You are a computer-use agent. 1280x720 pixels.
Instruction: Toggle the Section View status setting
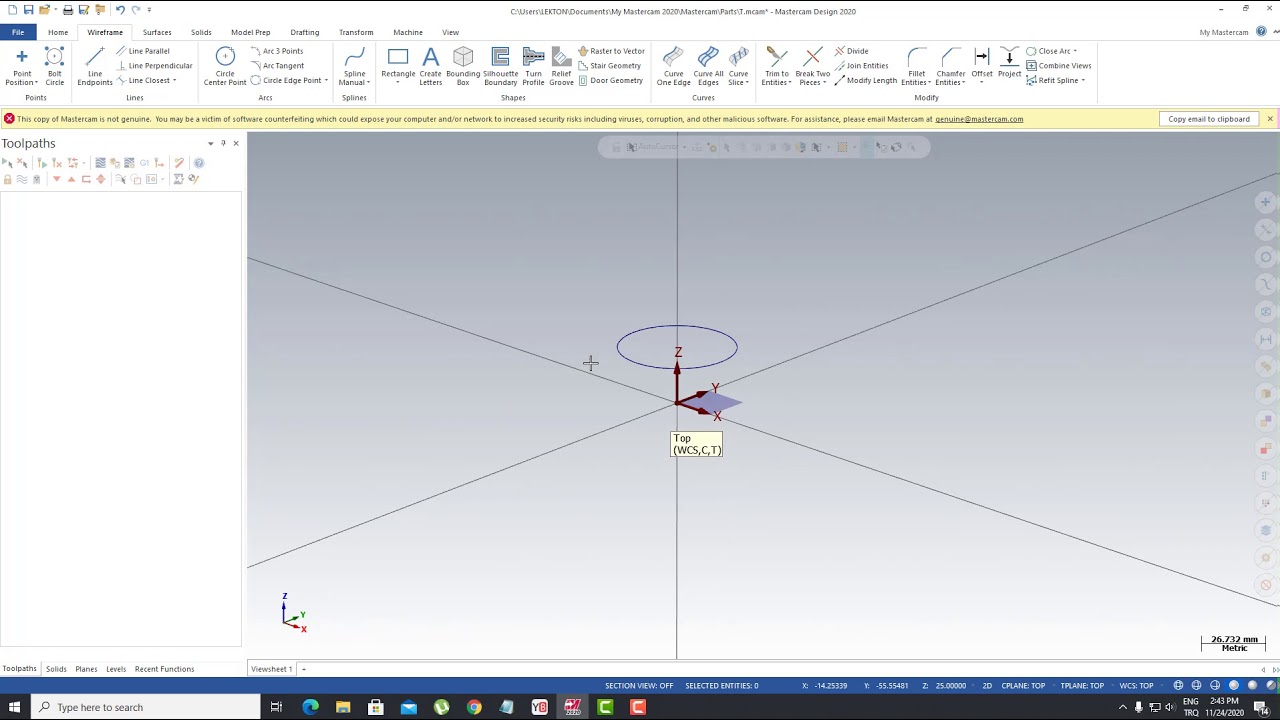[639, 686]
